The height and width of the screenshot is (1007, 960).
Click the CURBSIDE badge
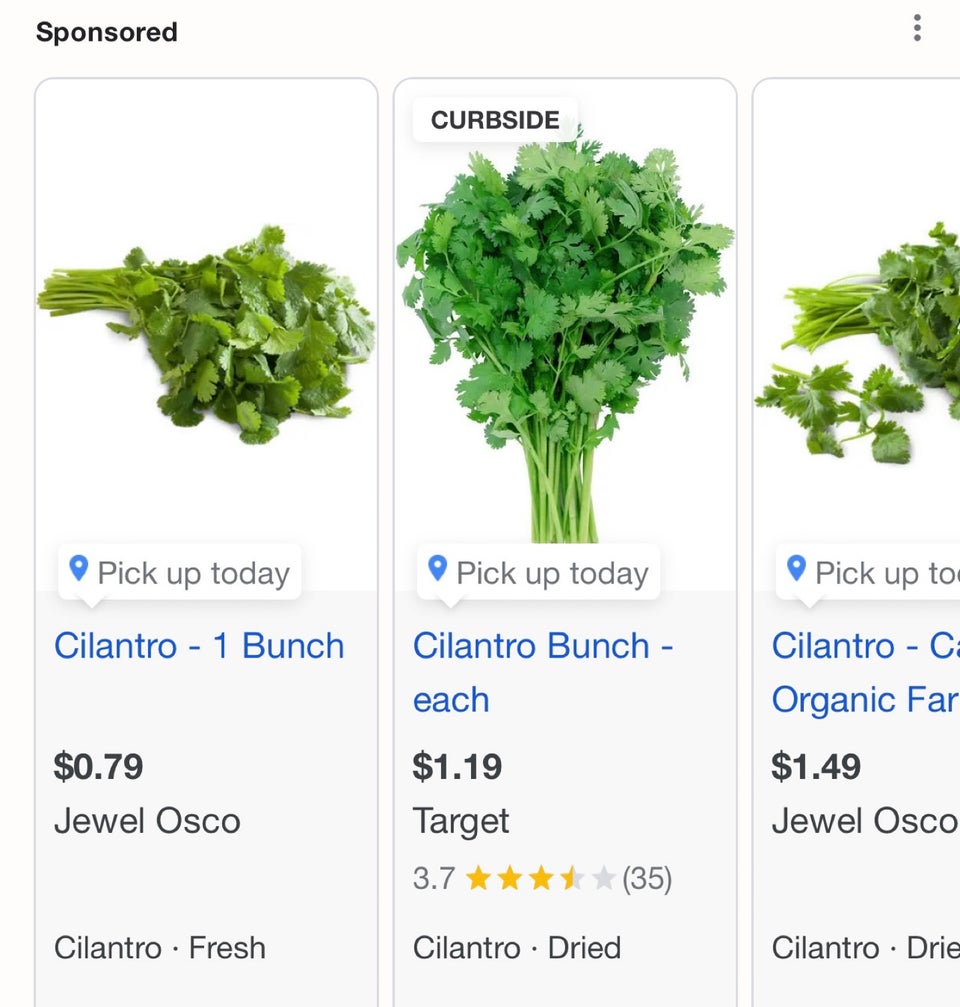point(495,120)
